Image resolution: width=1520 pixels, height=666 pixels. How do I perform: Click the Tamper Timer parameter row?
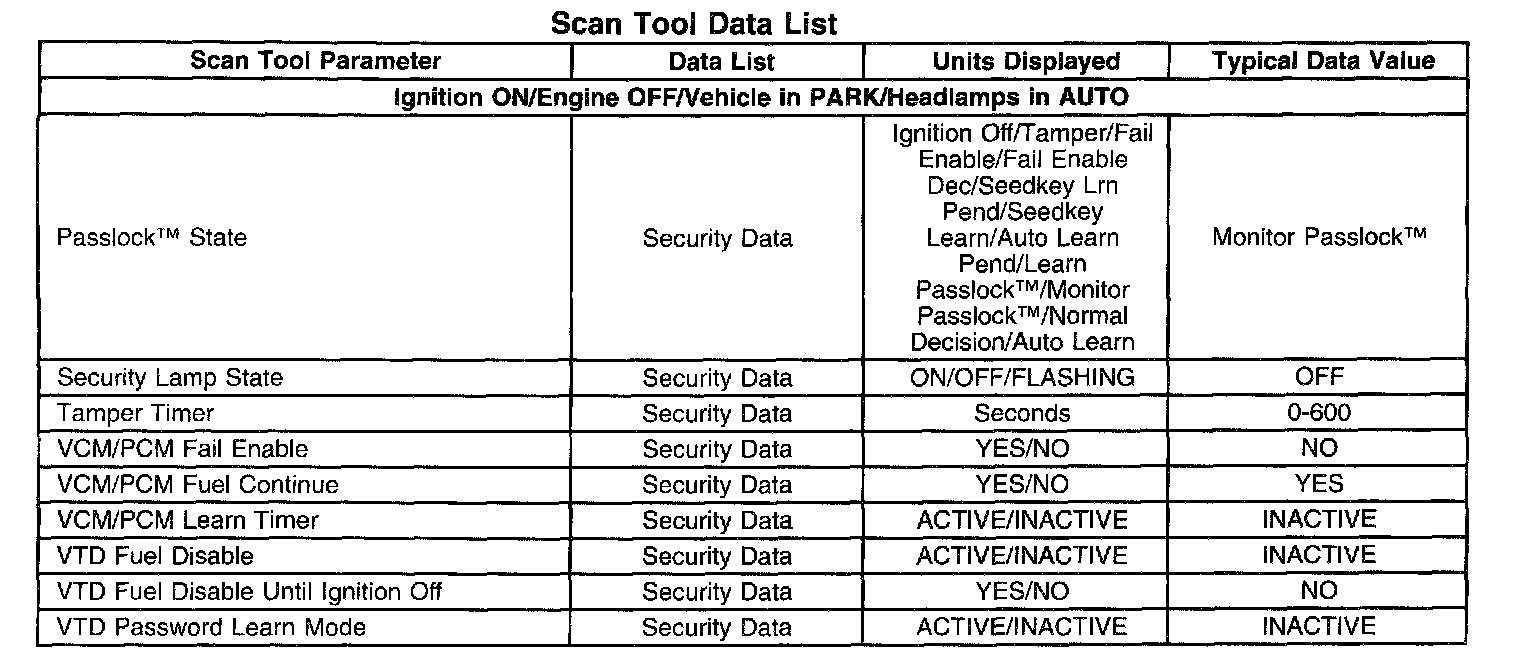136,413
